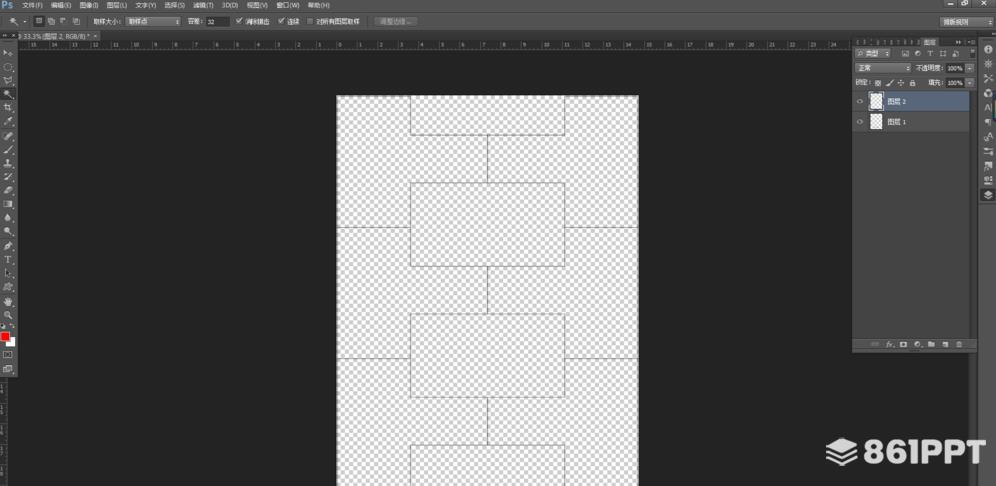This screenshot has height=486, width=996.
Task: Toggle lock transparent pixels
Action: click(878, 83)
